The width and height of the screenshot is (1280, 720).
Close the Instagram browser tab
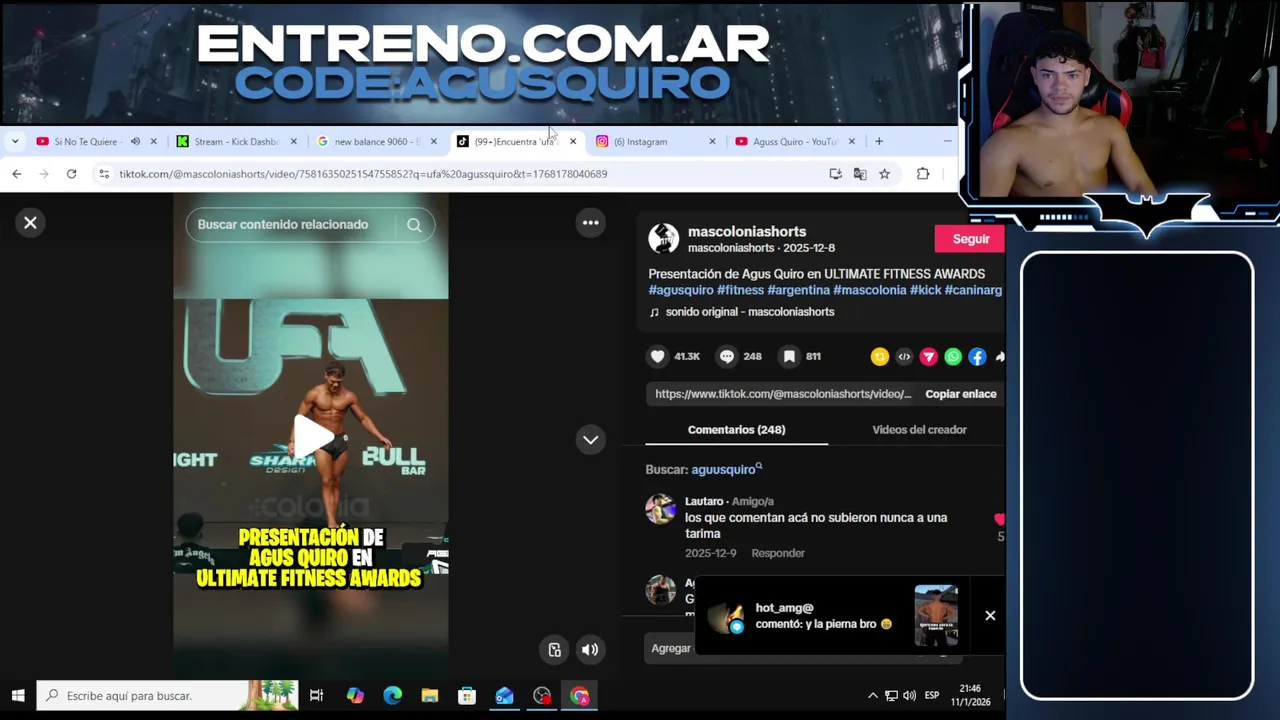712,142
